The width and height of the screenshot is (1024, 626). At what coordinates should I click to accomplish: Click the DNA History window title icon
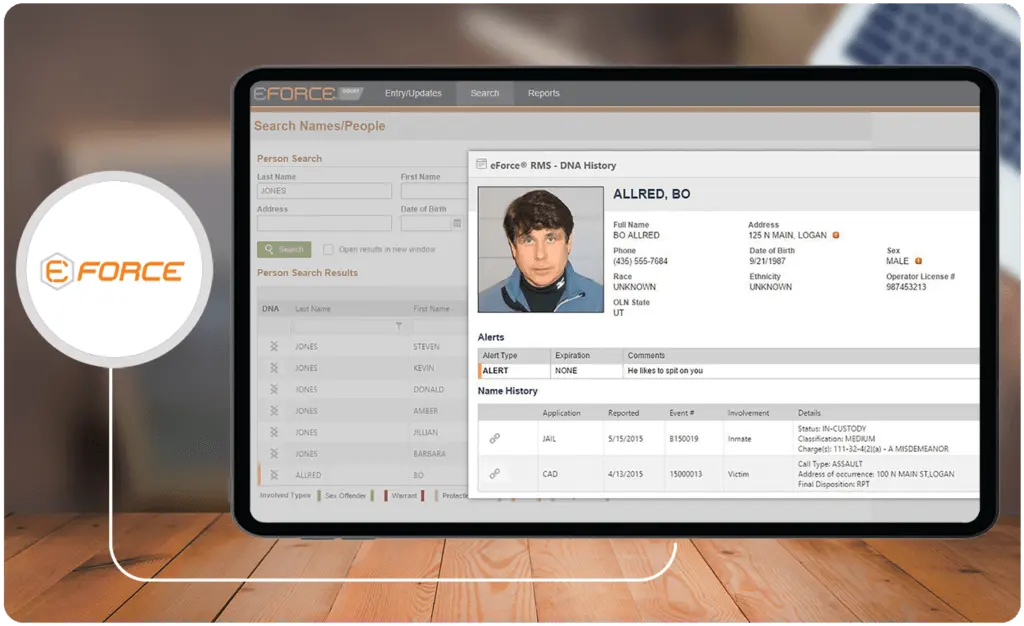click(481, 164)
